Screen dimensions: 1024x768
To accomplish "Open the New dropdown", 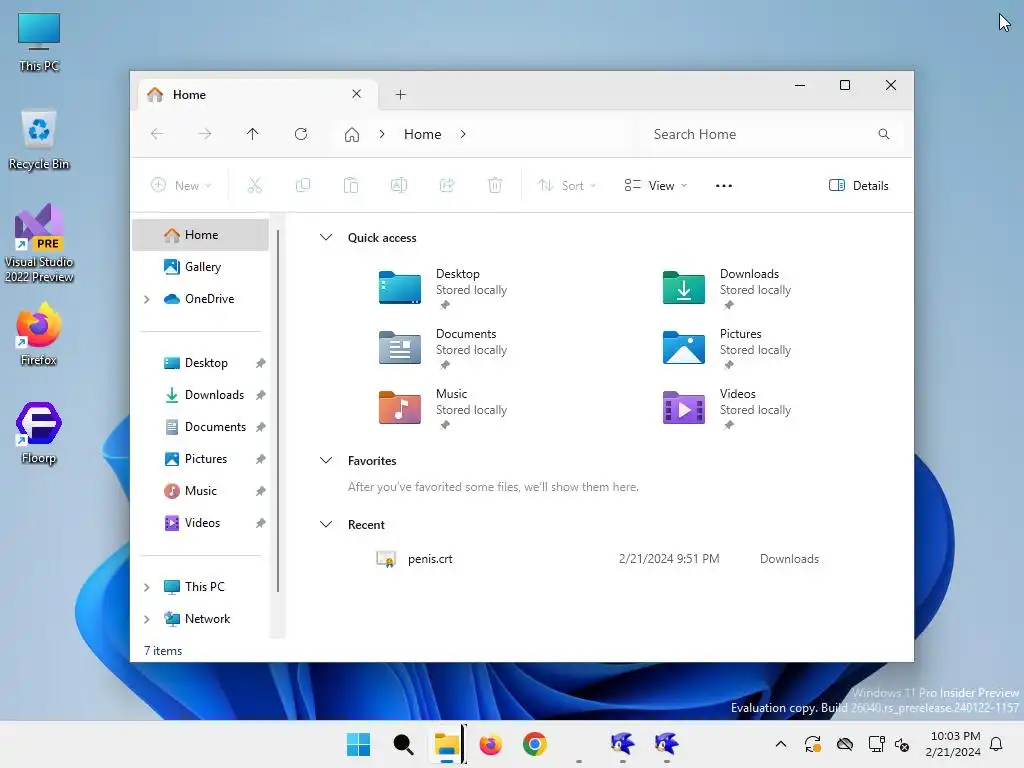I will click(181, 185).
